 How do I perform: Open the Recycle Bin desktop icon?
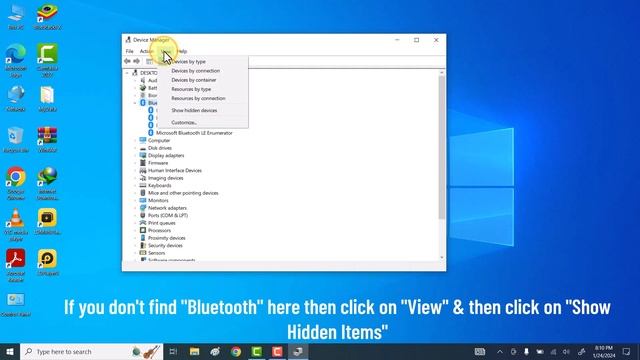click(x=16, y=140)
